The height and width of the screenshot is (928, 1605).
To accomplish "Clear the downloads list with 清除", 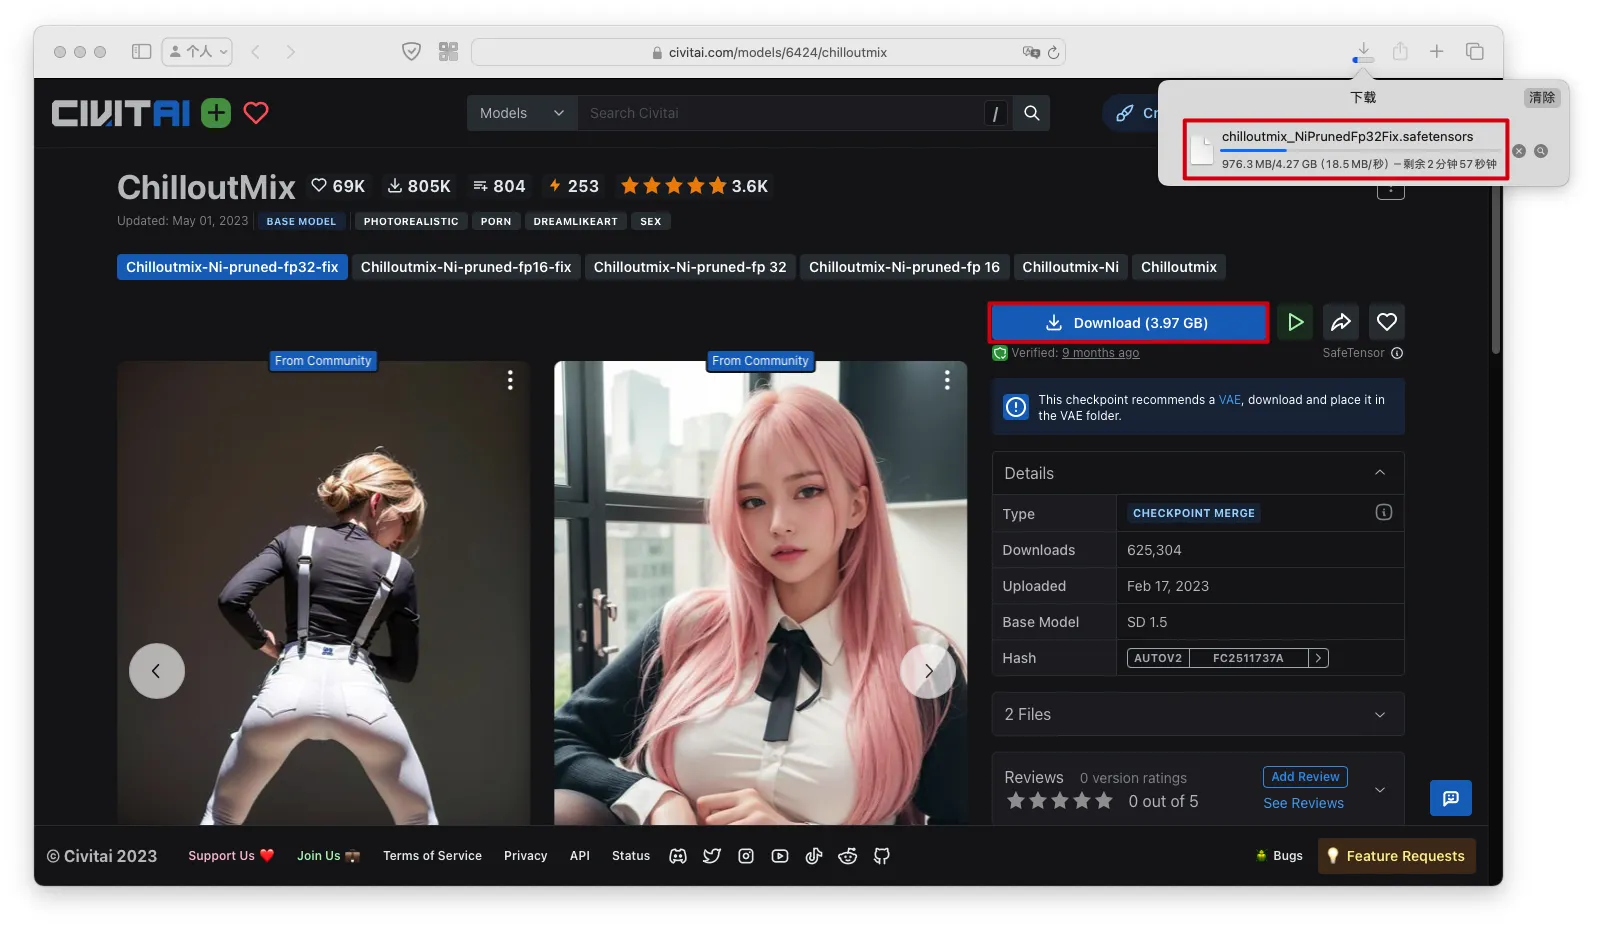I will click(x=1542, y=97).
